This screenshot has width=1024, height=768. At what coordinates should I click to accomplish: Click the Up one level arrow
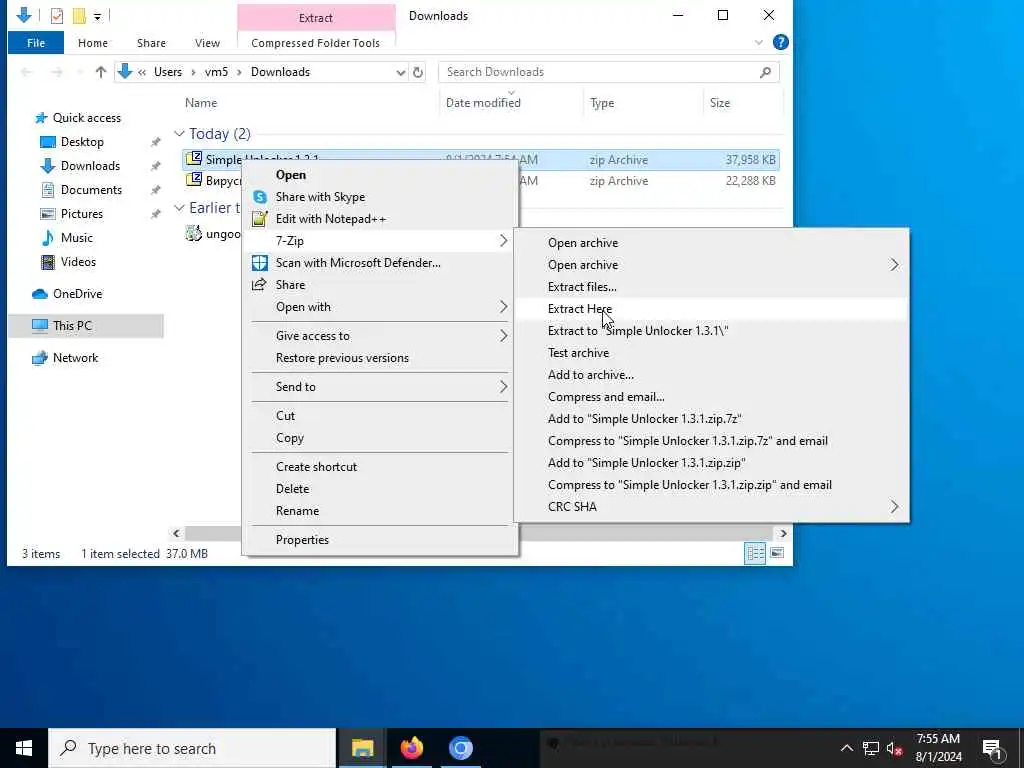point(101,72)
